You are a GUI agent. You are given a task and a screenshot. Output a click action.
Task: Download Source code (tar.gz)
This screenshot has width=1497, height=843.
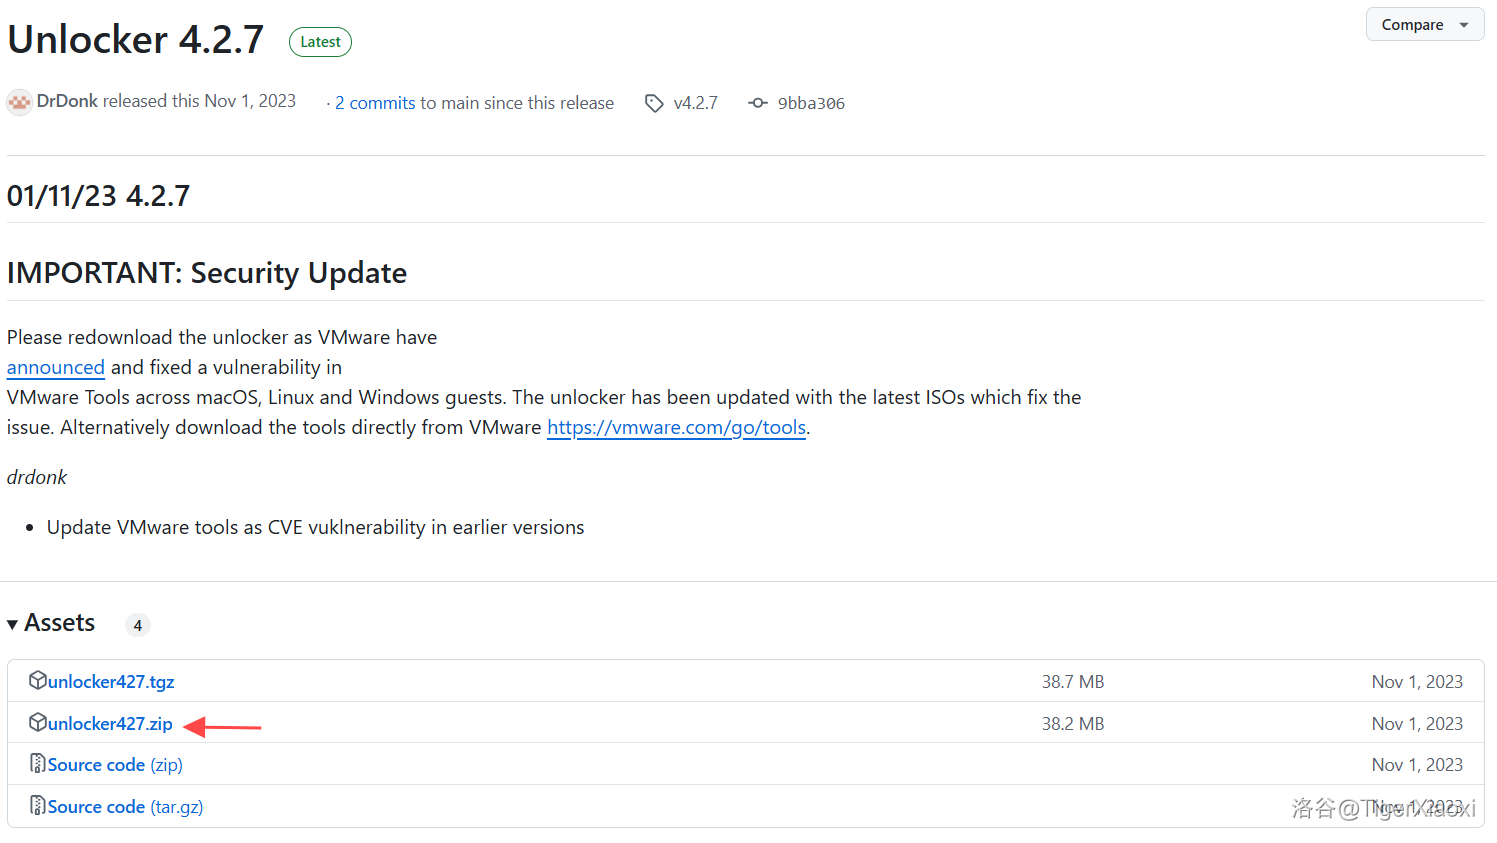(125, 807)
